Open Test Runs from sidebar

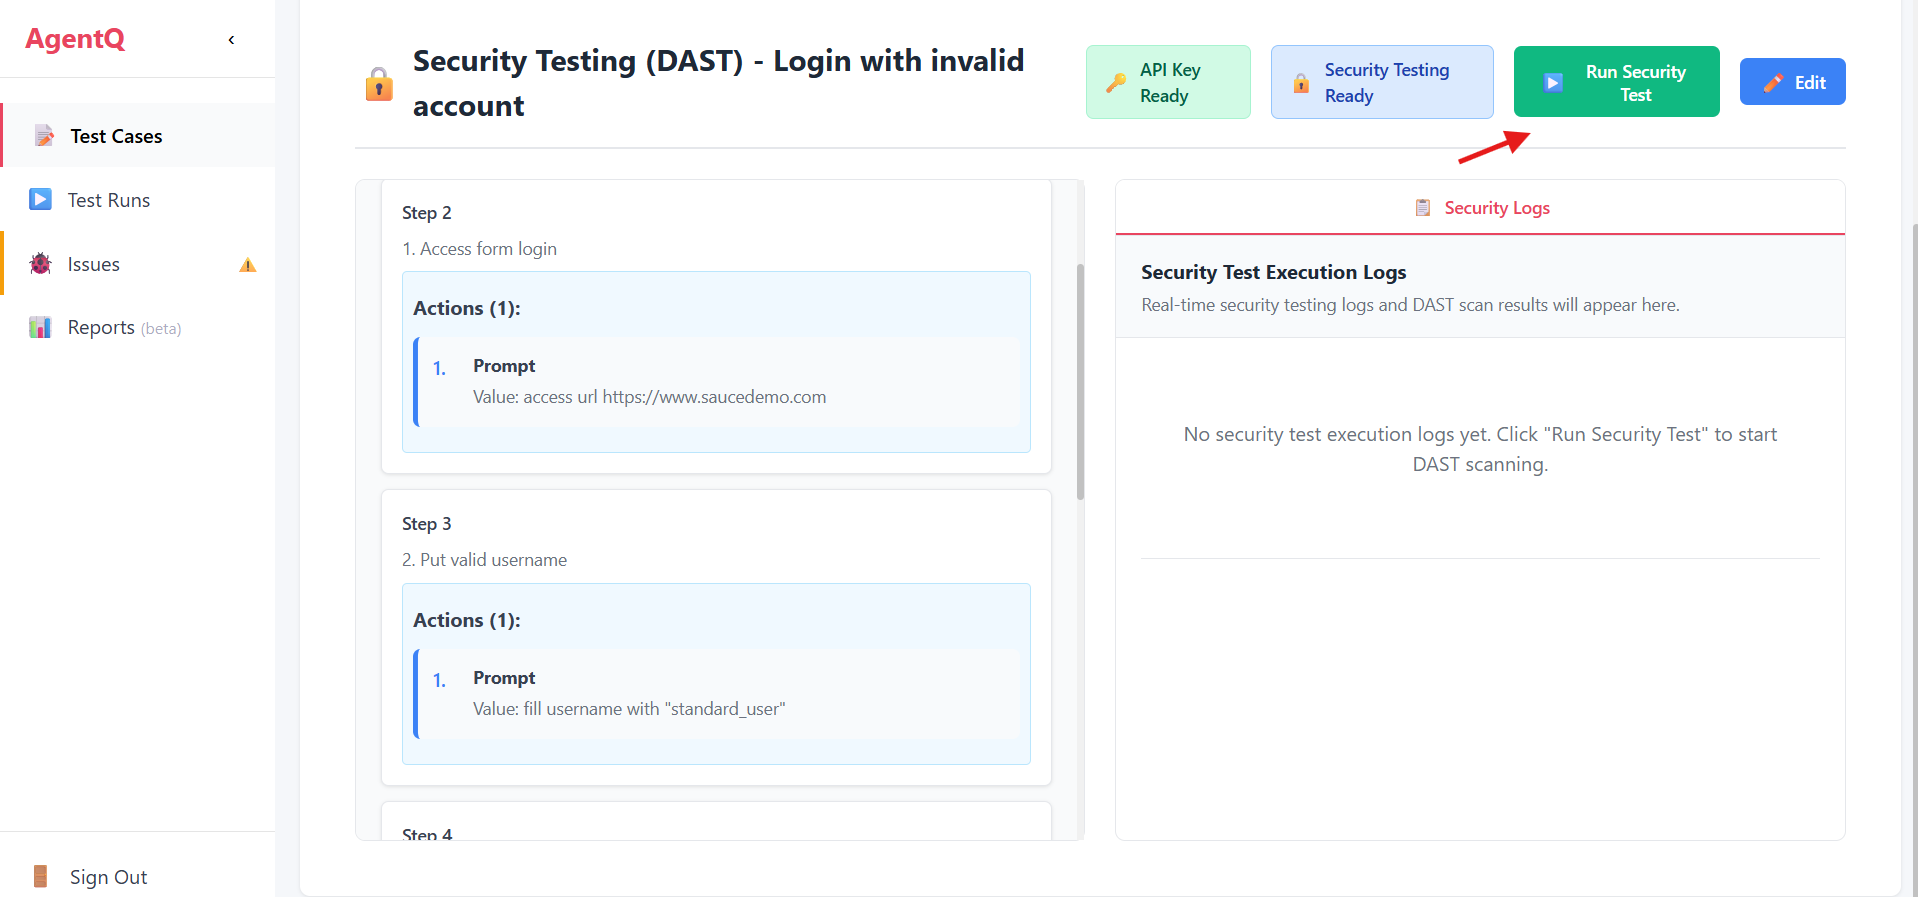109,200
